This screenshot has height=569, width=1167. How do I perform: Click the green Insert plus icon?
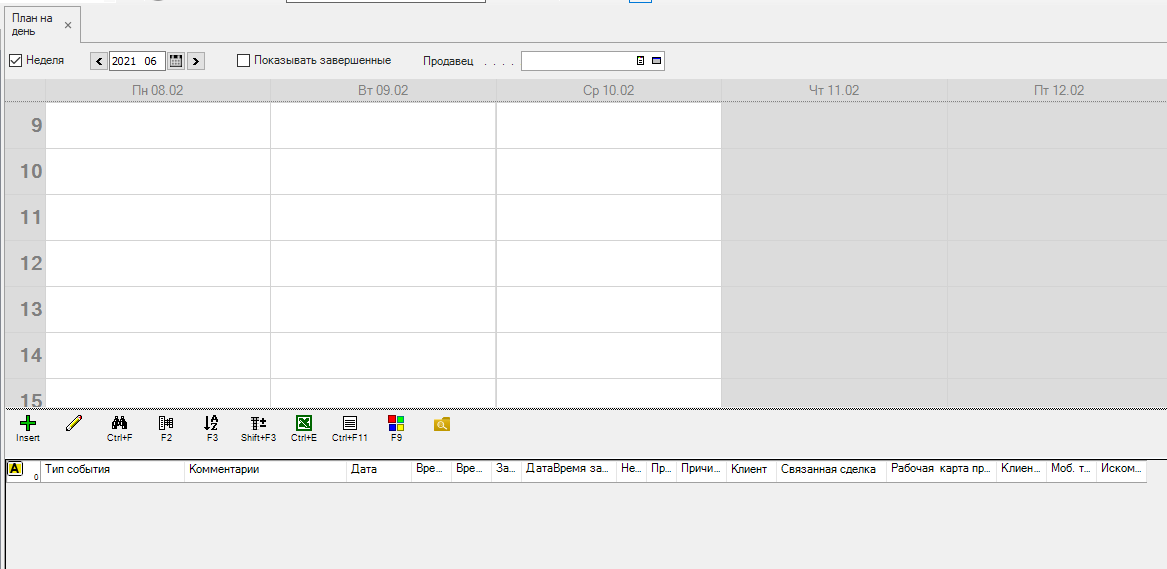(28, 424)
